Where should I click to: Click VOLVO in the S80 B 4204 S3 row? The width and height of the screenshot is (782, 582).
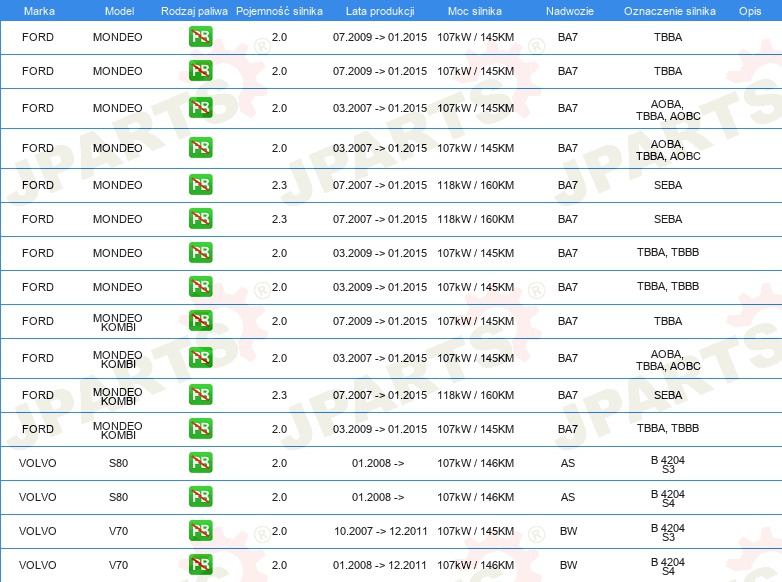tap(37, 463)
